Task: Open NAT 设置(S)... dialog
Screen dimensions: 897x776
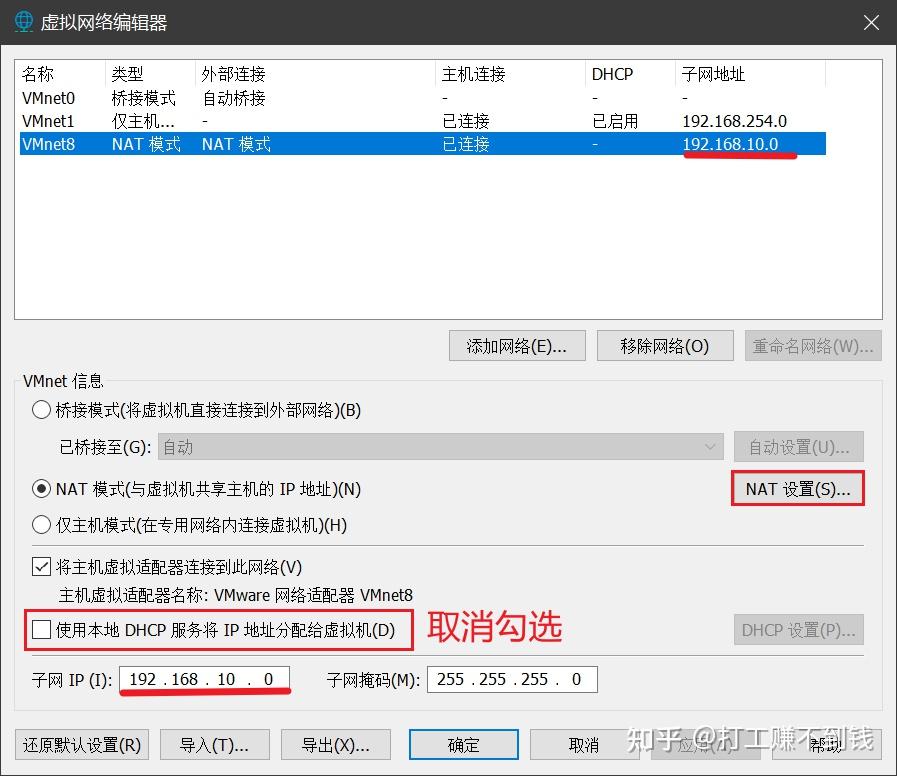Action: [797, 489]
